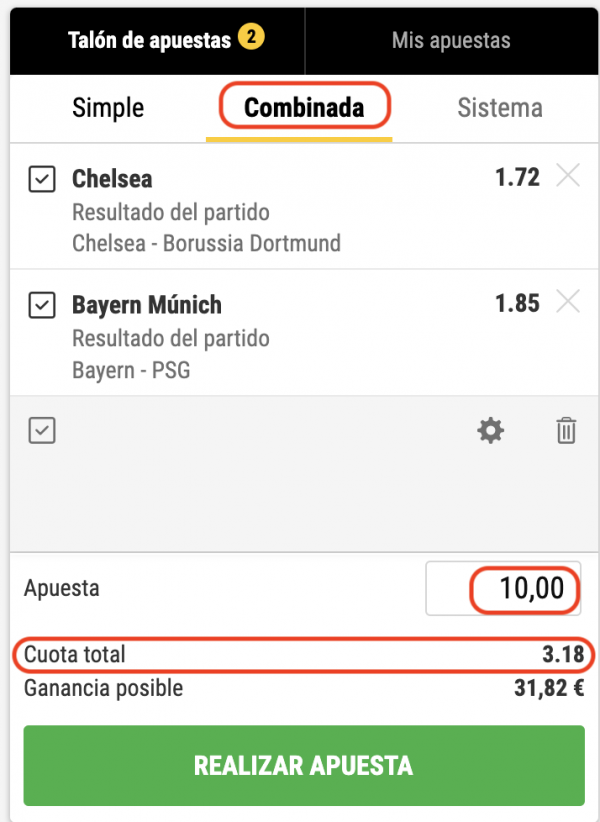The width and height of the screenshot is (600, 822).
Task: Click the Apuesta stake input field
Action: pos(503,588)
